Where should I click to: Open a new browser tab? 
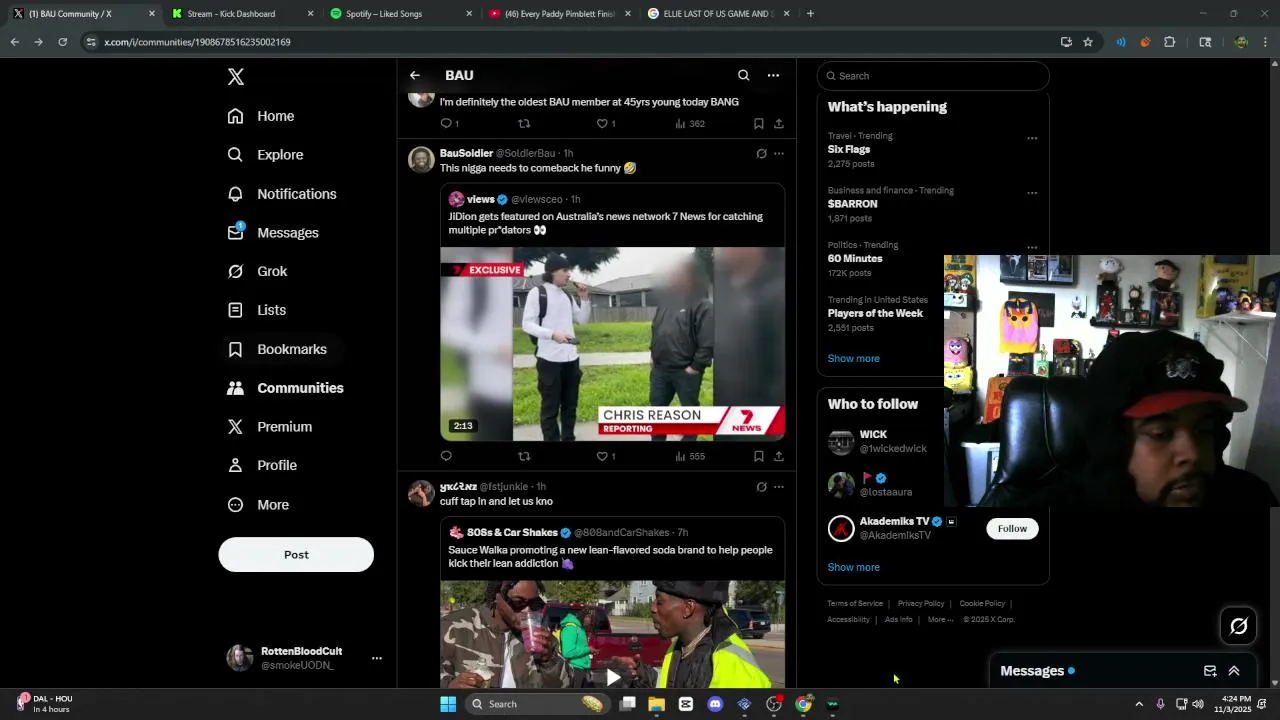[810, 14]
